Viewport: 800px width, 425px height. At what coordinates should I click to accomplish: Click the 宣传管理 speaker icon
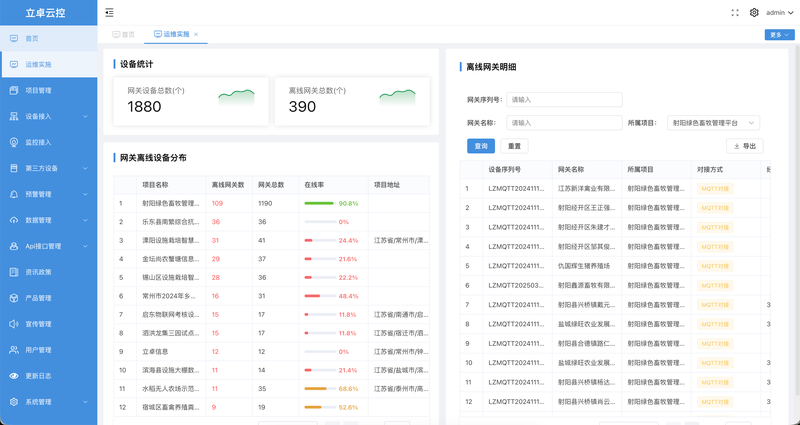pyautogui.click(x=14, y=324)
